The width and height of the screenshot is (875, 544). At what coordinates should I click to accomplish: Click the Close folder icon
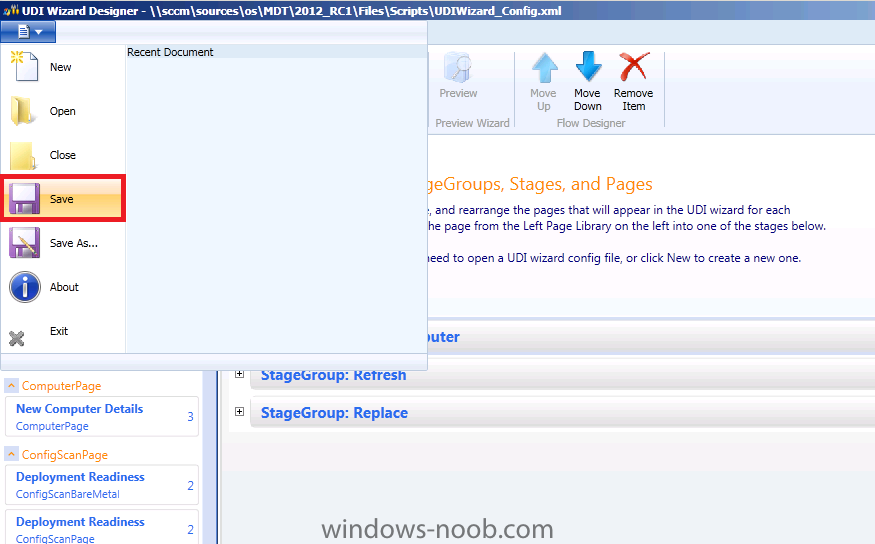click(23, 155)
